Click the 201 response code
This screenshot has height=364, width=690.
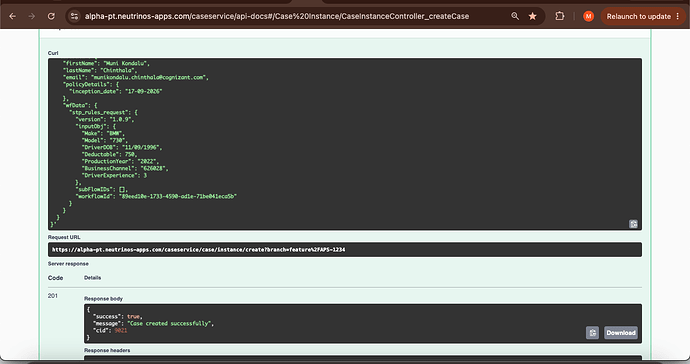point(53,296)
